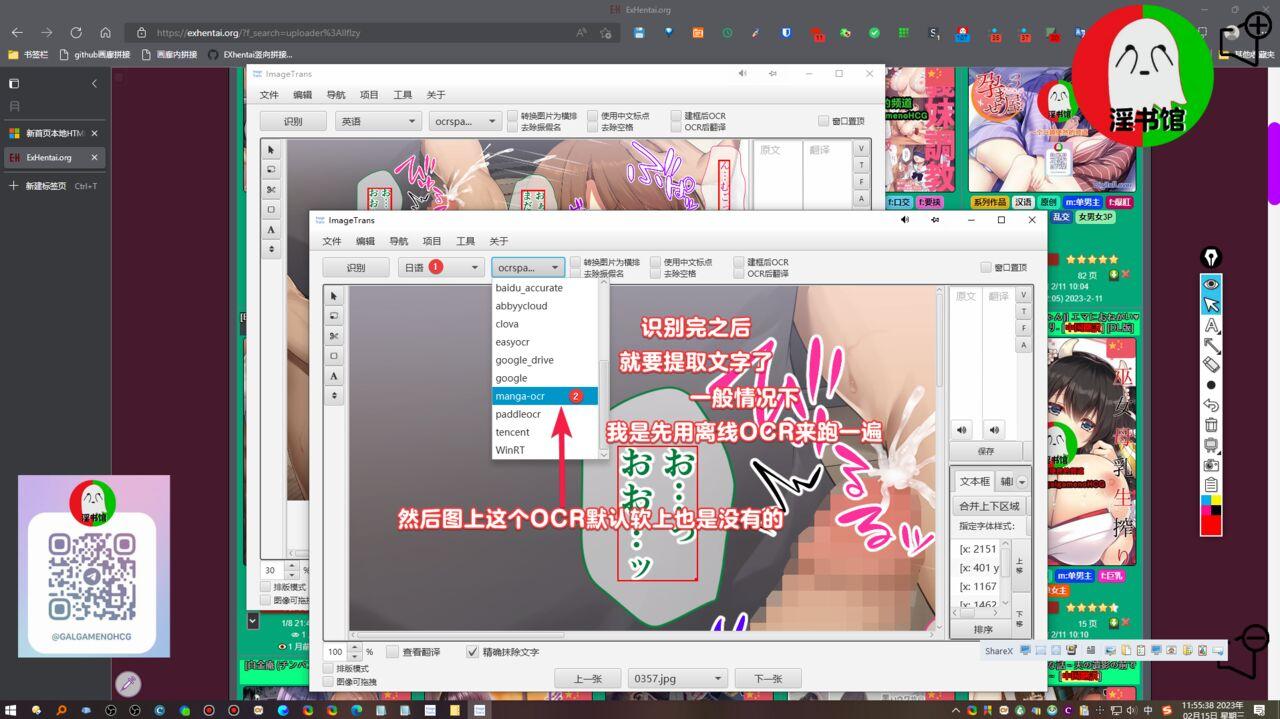Click the eraser icon in annotation toolbar
Viewport: 1280px width, 719px height.
coord(1211,365)
